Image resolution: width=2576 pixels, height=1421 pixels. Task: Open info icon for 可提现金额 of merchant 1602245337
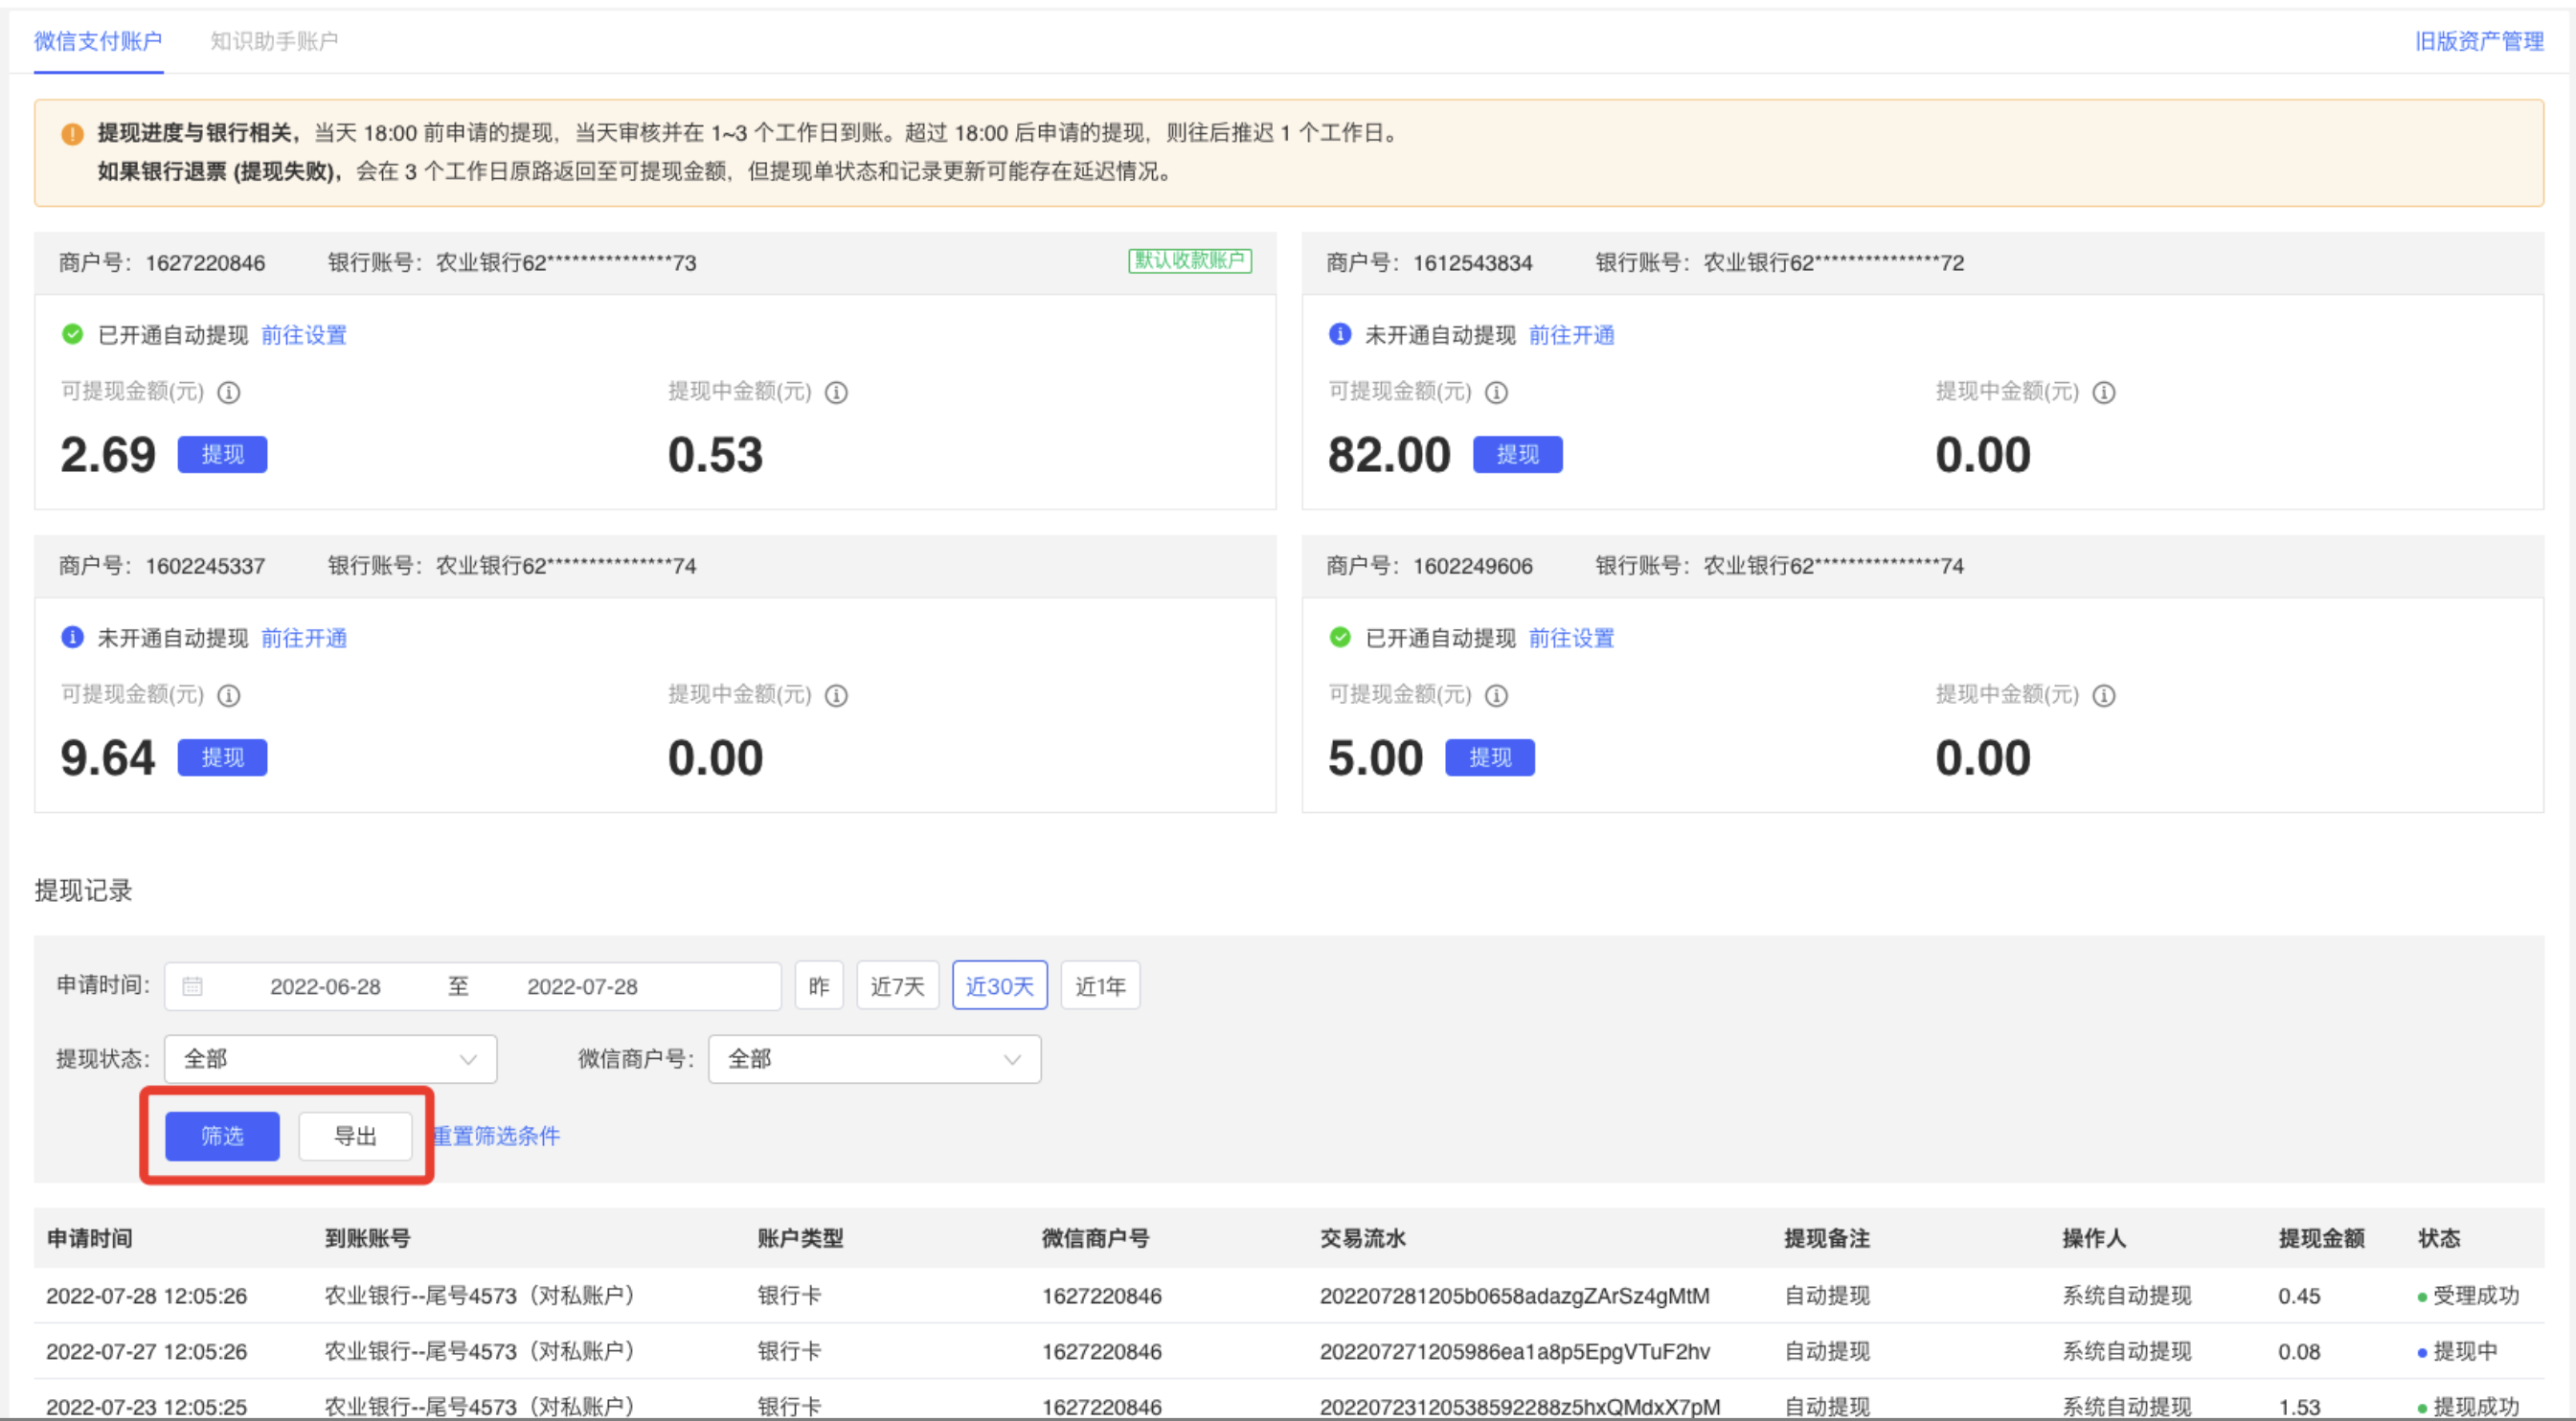tap(229, 695)
